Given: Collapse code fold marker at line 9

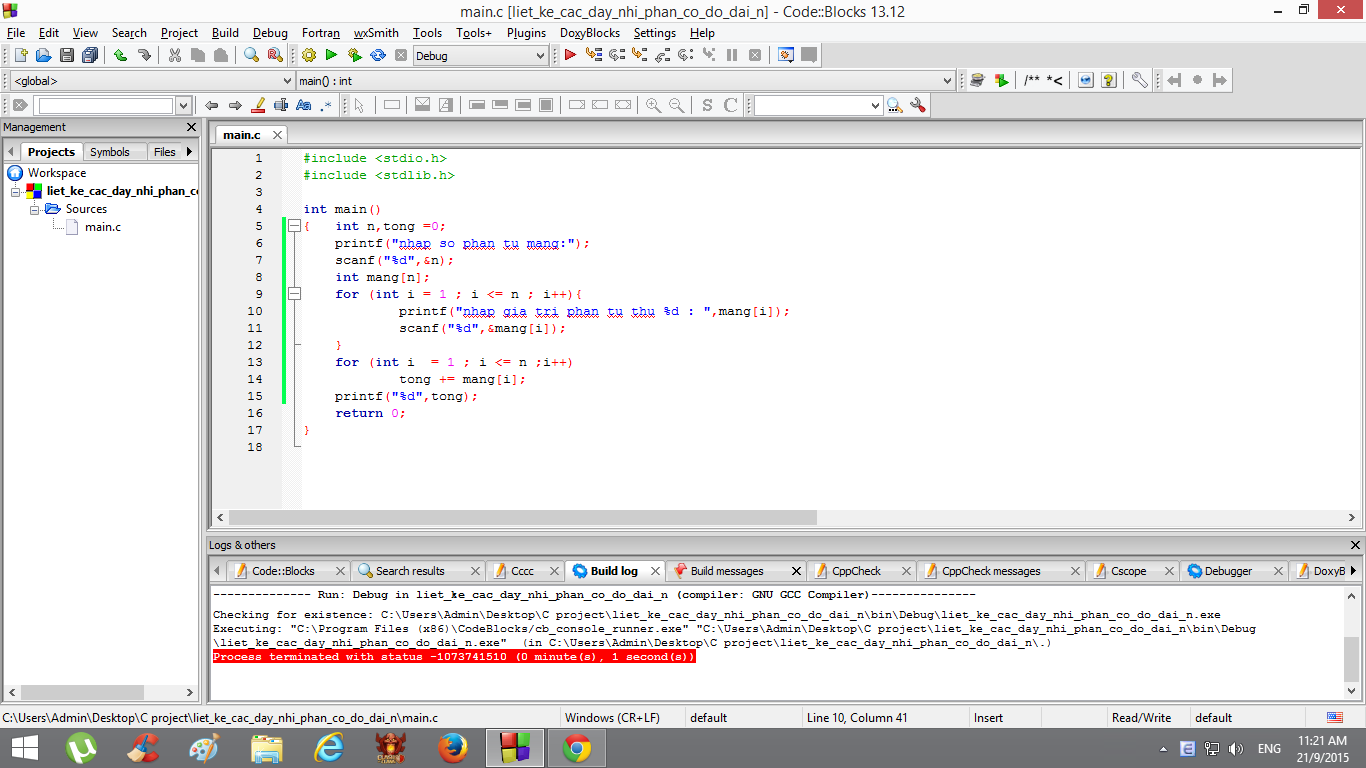Looking at the screenshot, I should 294,294.
